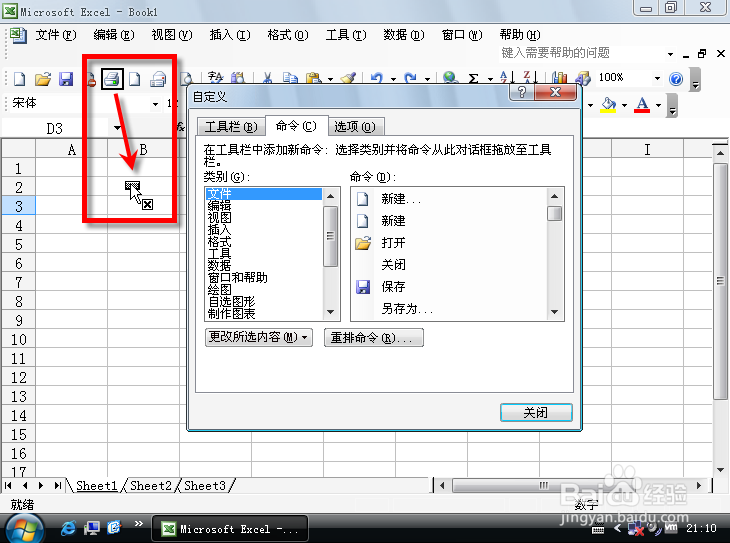The image size is (730, 543).
Task: Open the Fill Color dropdown arrow
Action: (624, 105)
